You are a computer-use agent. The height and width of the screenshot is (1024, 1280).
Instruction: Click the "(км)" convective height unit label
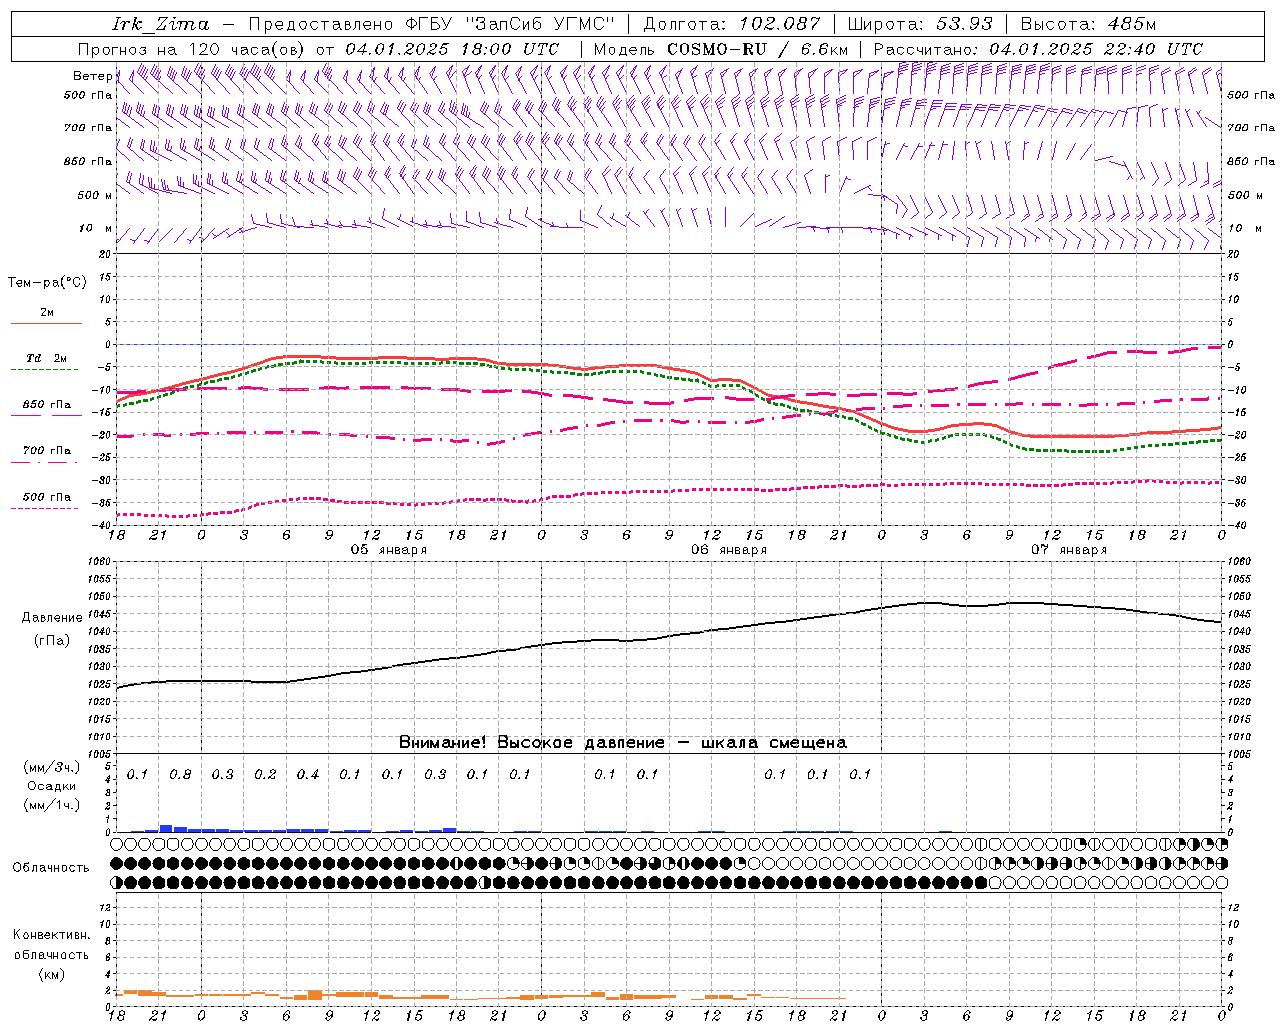coord(52,974)
